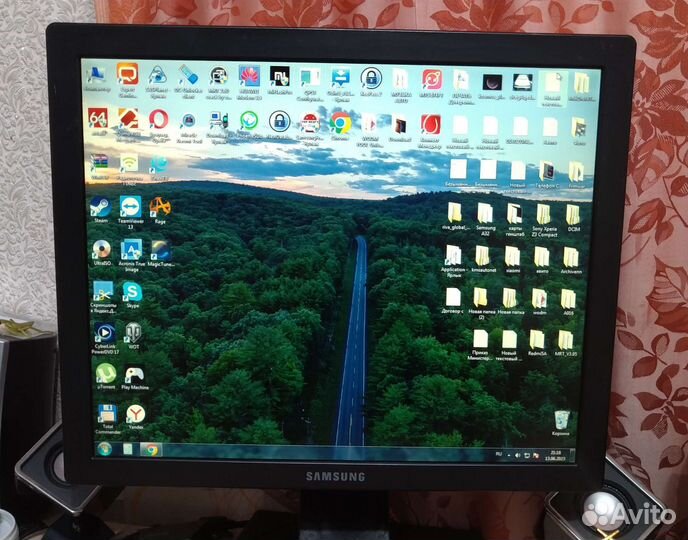
Task: Open the DCIM folder
Action: tap(573, 218)
